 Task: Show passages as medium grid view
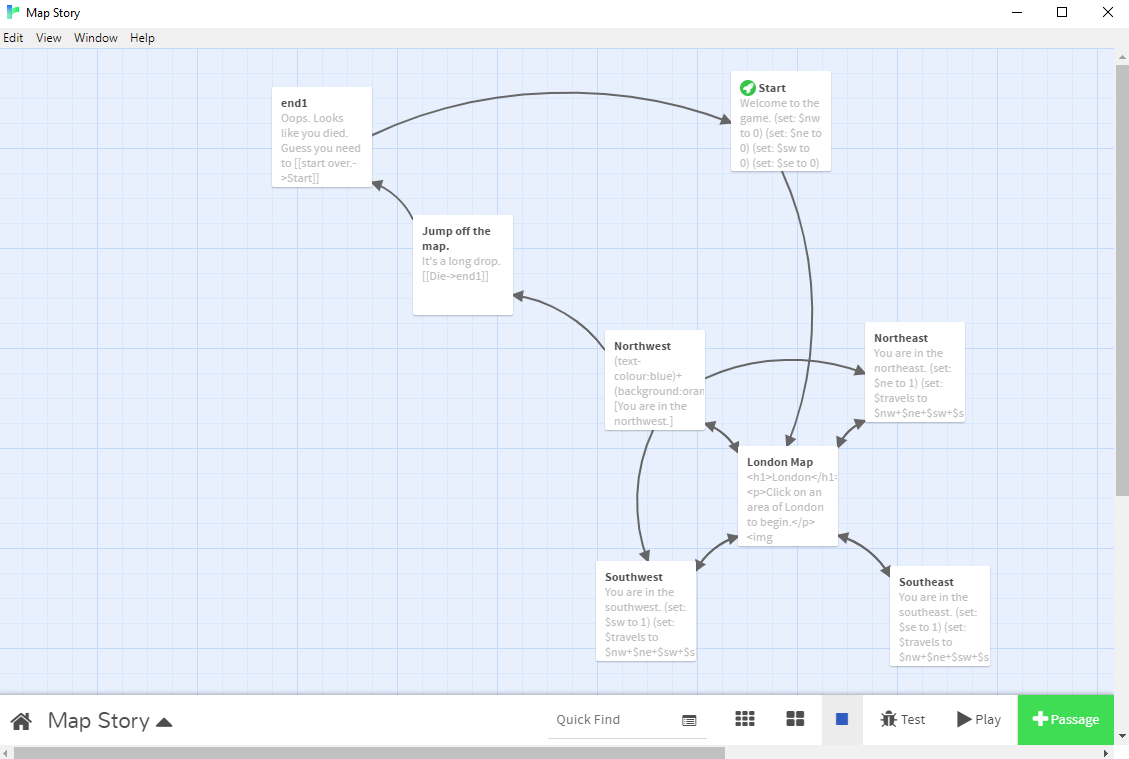click(795, 719)
